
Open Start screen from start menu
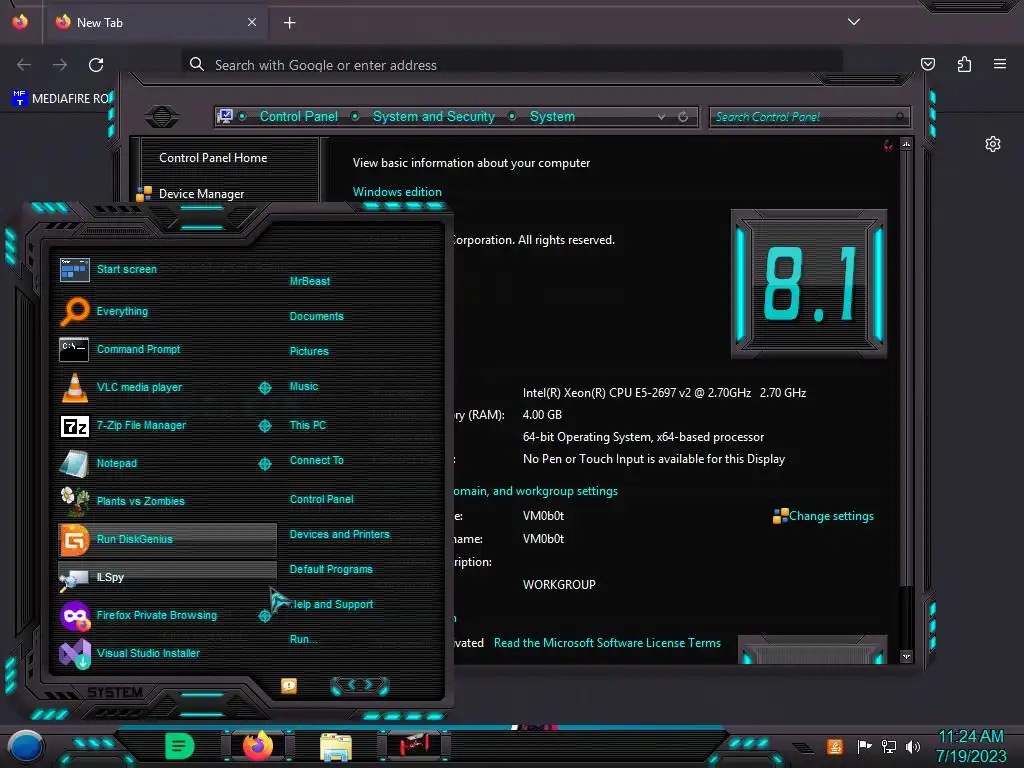[x=167, y=269]
